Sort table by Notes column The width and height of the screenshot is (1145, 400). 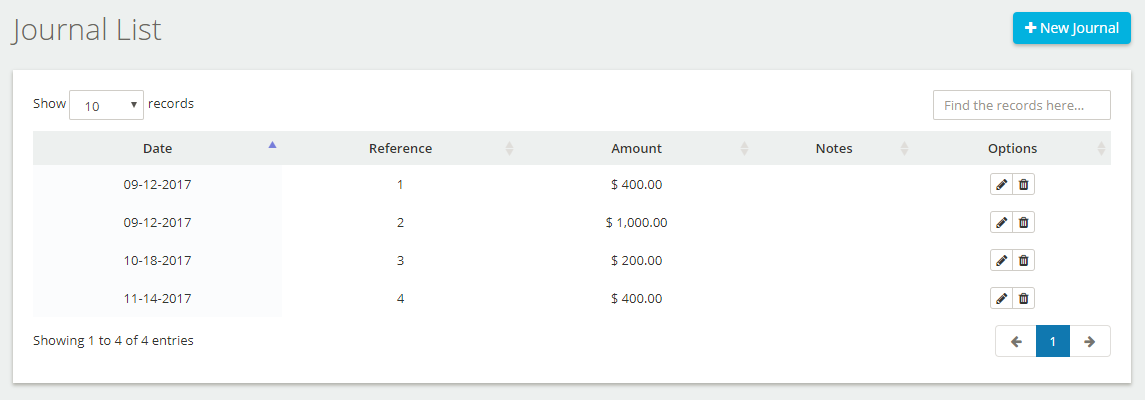(x=834, y=148)
